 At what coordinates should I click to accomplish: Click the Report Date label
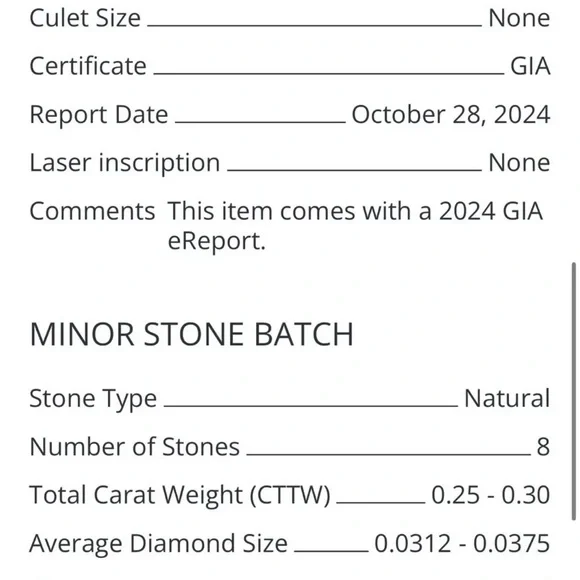99,114
